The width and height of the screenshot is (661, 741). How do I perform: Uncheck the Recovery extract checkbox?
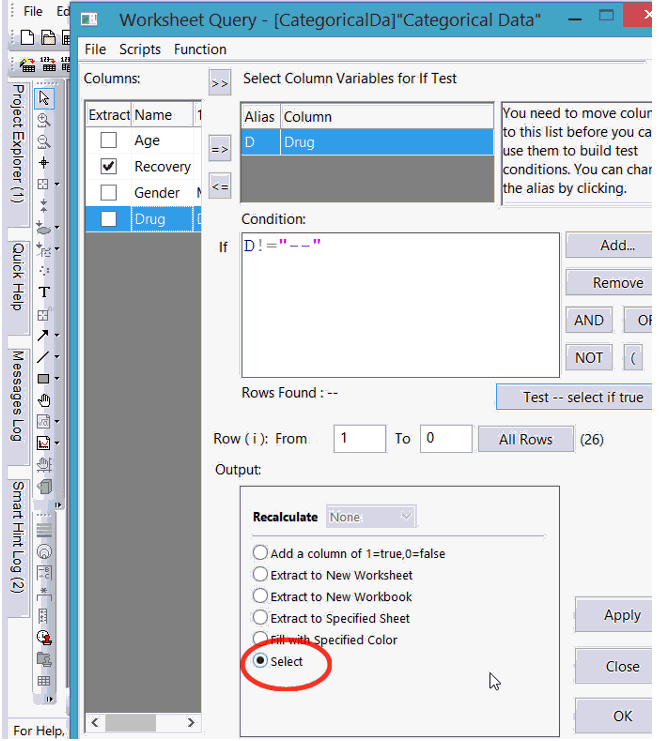pos(109,167)
